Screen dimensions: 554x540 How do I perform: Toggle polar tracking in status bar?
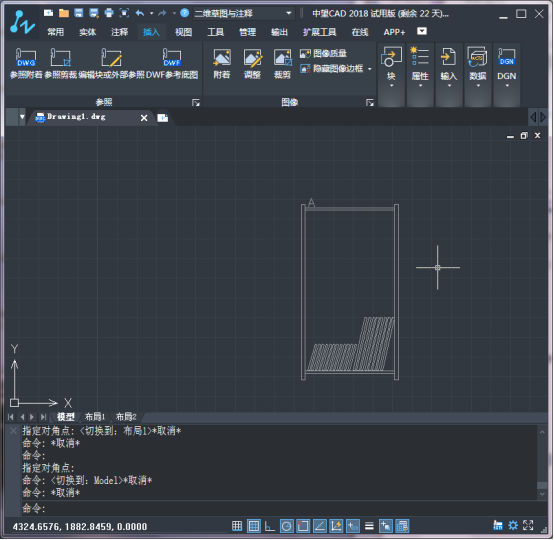coord(287,526)
